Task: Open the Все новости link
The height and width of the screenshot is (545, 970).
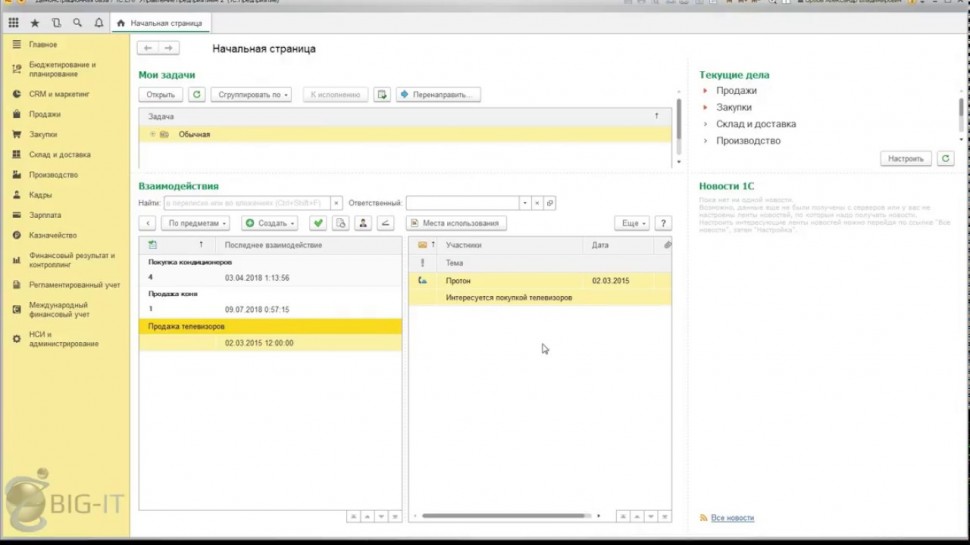Action: [733, 518]
